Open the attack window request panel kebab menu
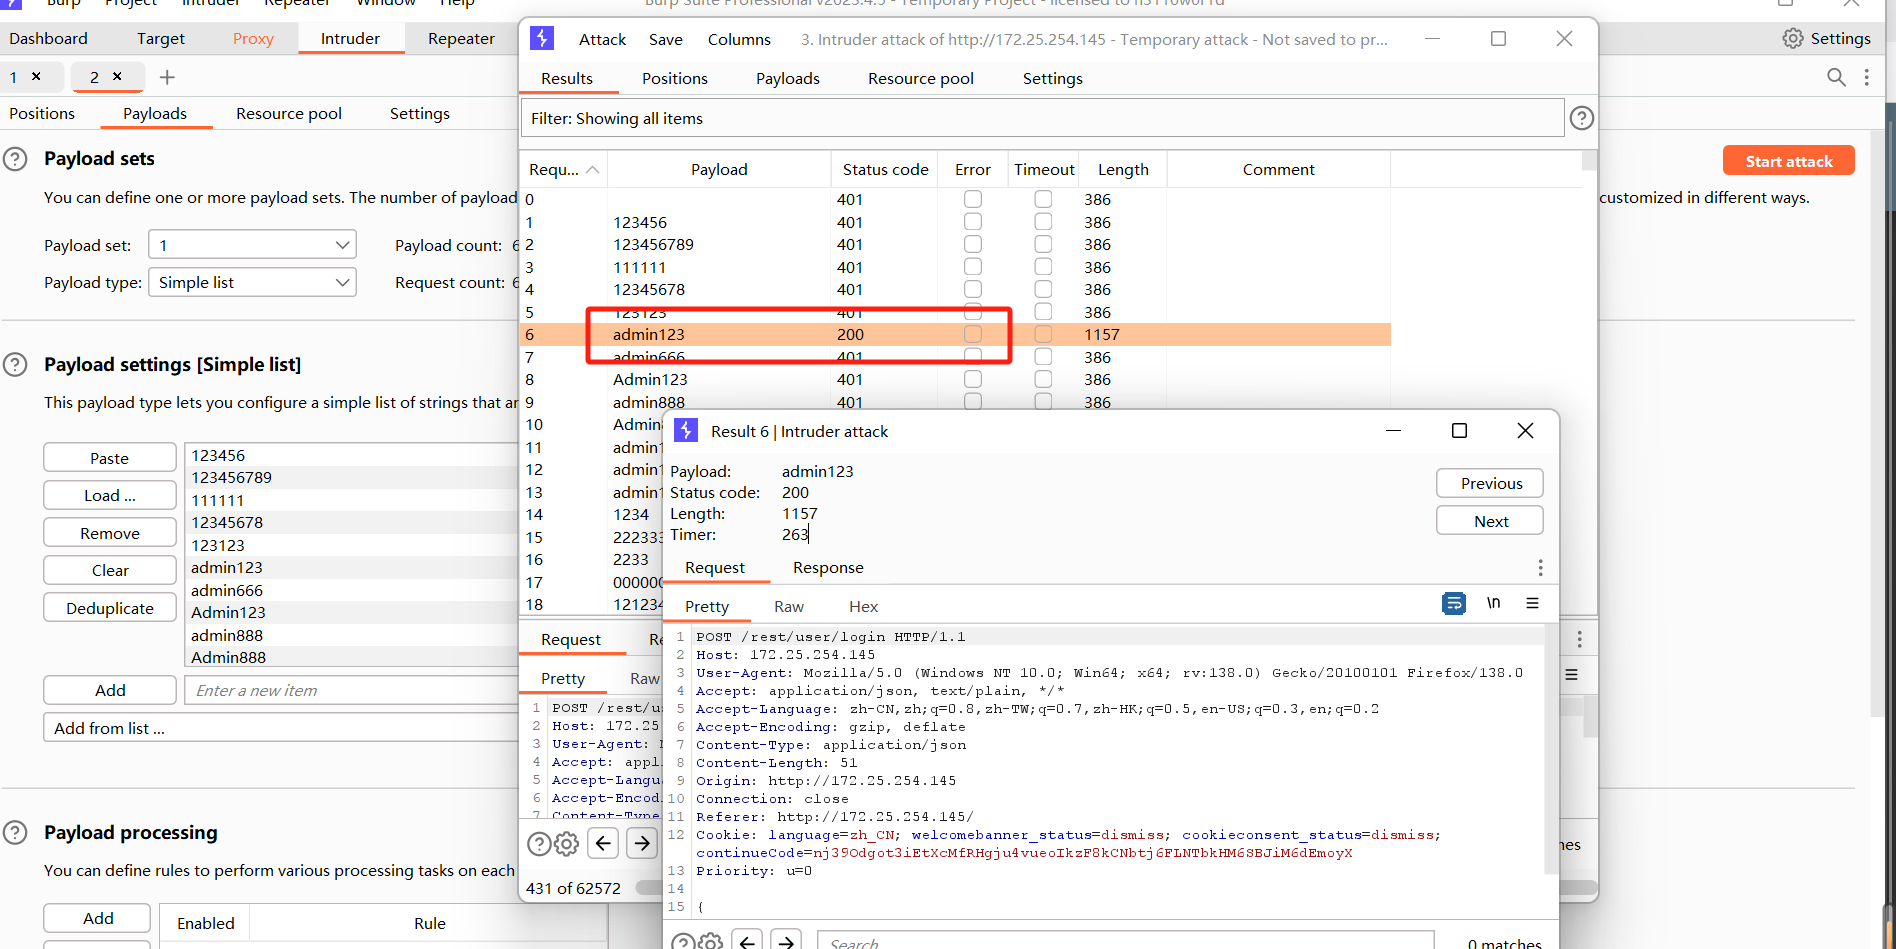This screenshot has width=1896, height=949. [x=1580, y=639]
